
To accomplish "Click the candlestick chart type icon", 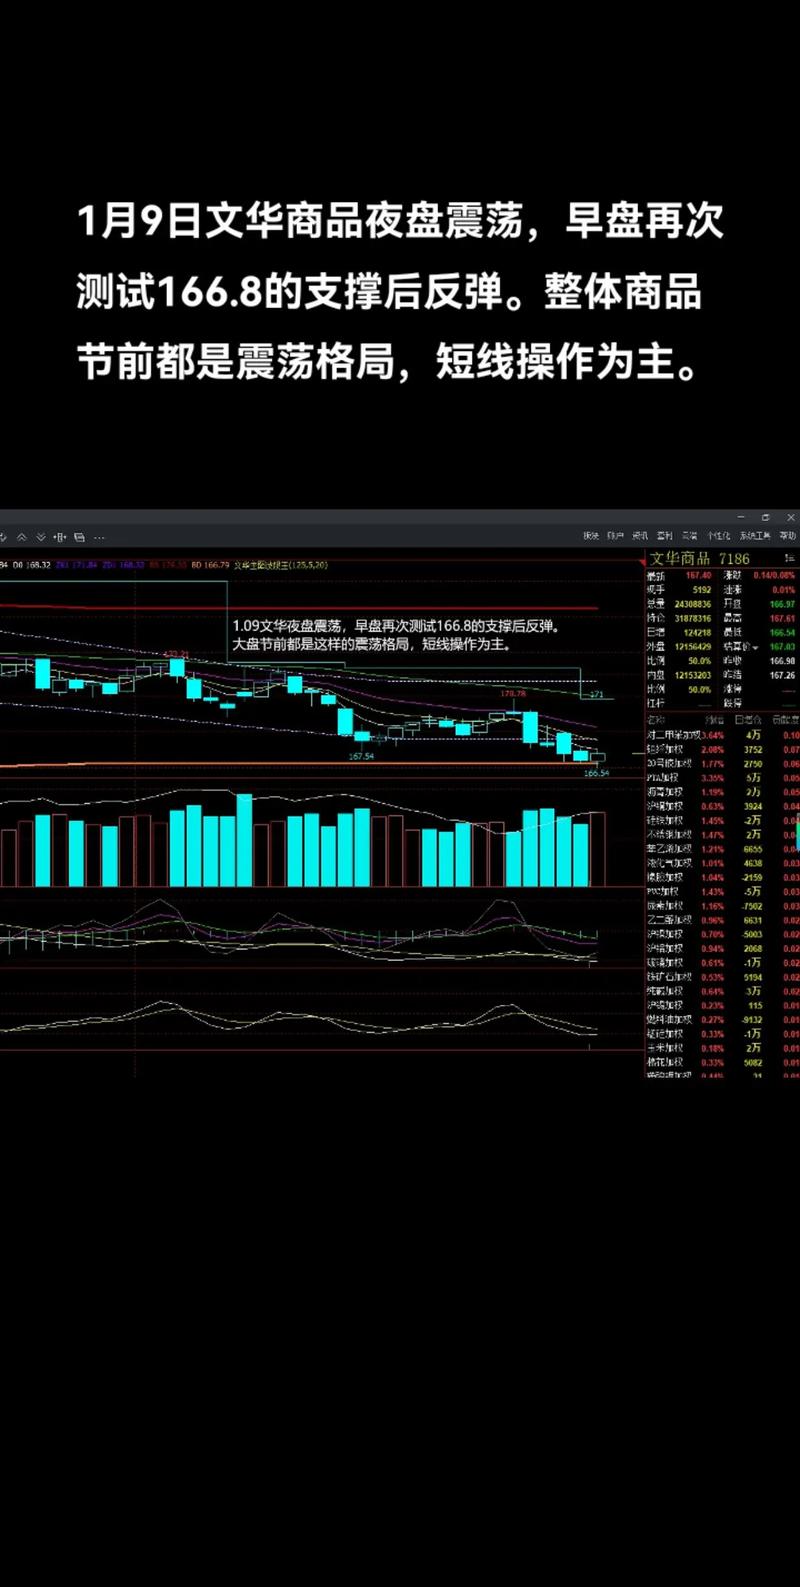I will pyautogui.click(x=61, y=537).
